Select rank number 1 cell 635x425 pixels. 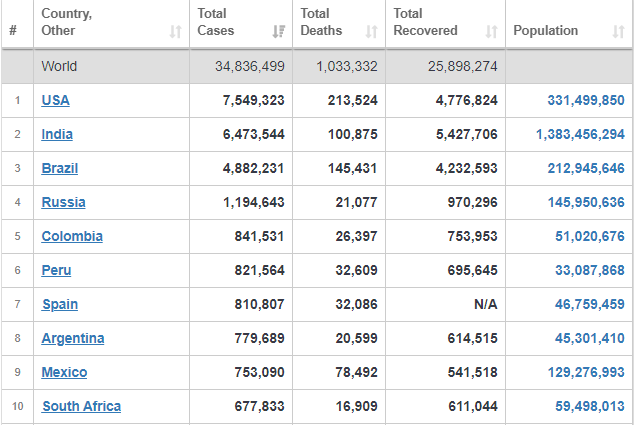17,100
